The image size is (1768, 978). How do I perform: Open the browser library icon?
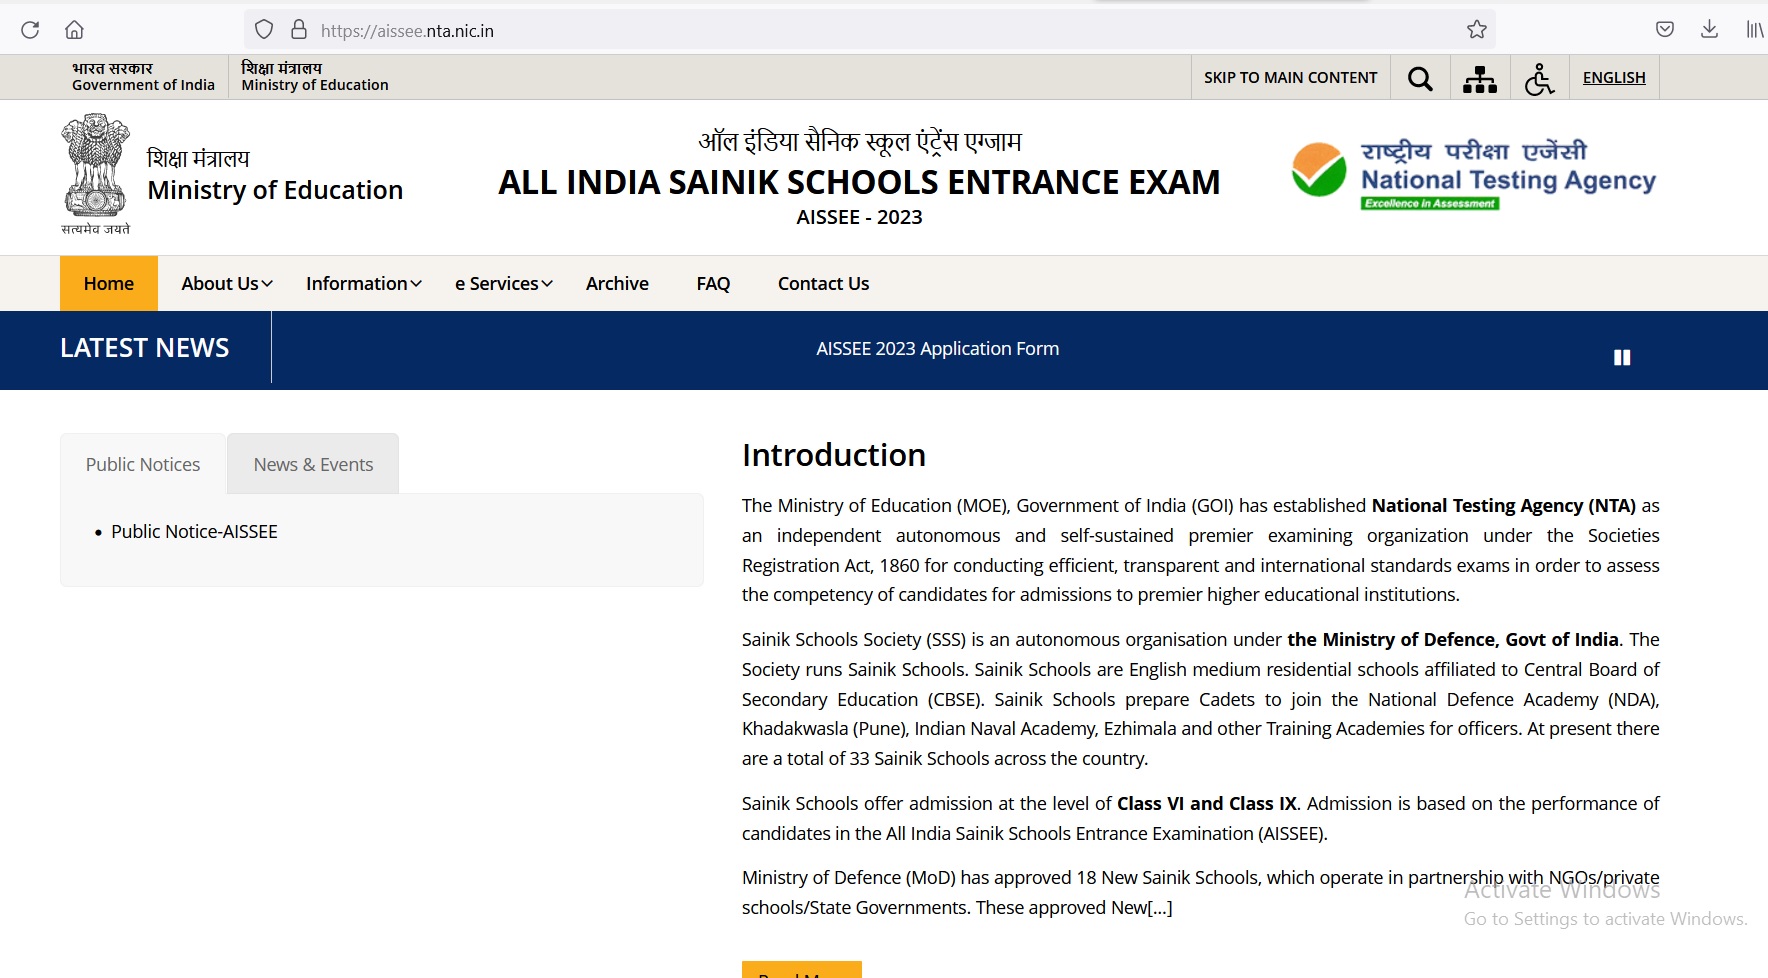(x=1755, y=30)
